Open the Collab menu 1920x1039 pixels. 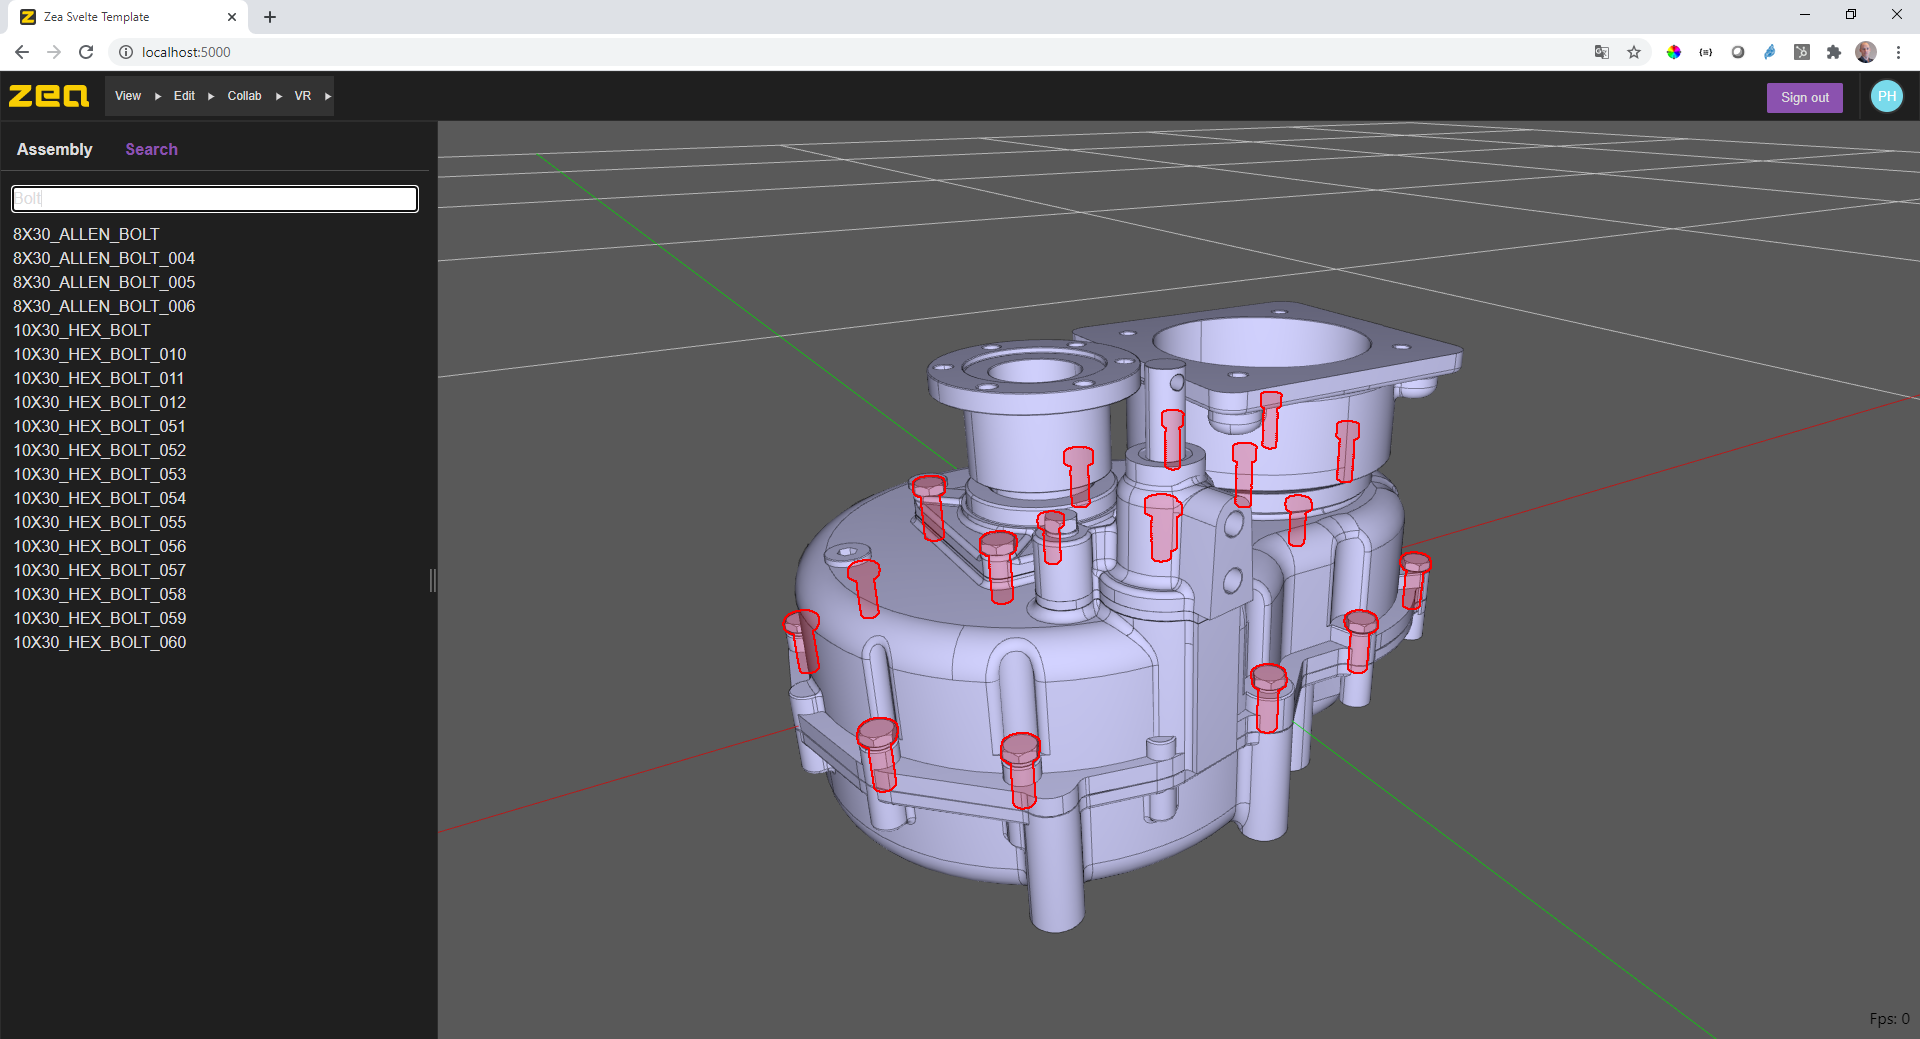(x=244, y=96)
